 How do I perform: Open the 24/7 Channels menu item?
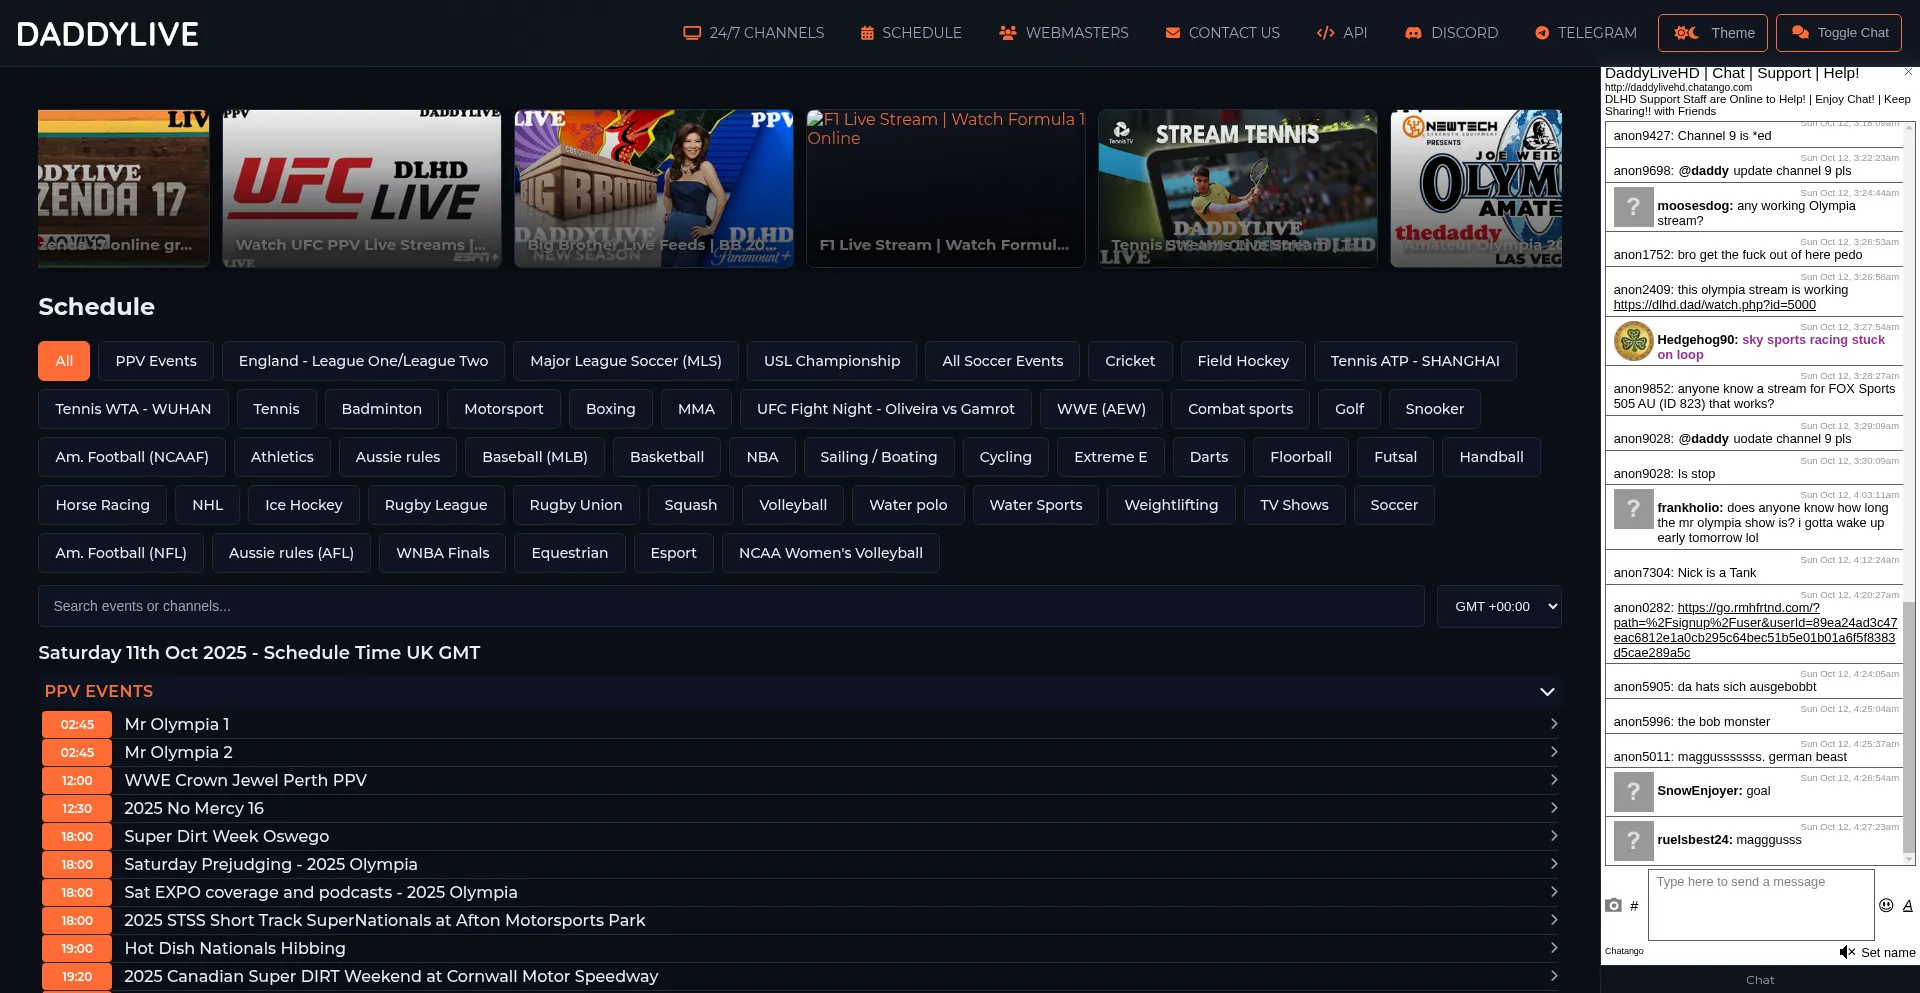(x=753, y=33)
